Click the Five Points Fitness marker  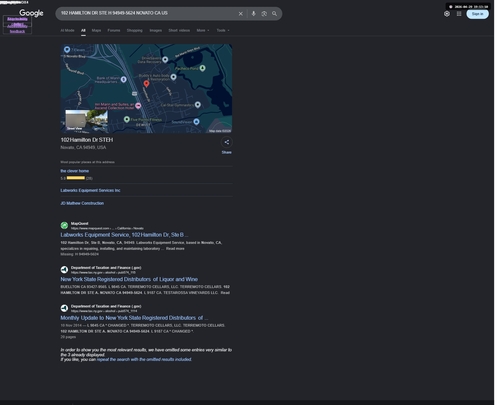tap(127, 119)
